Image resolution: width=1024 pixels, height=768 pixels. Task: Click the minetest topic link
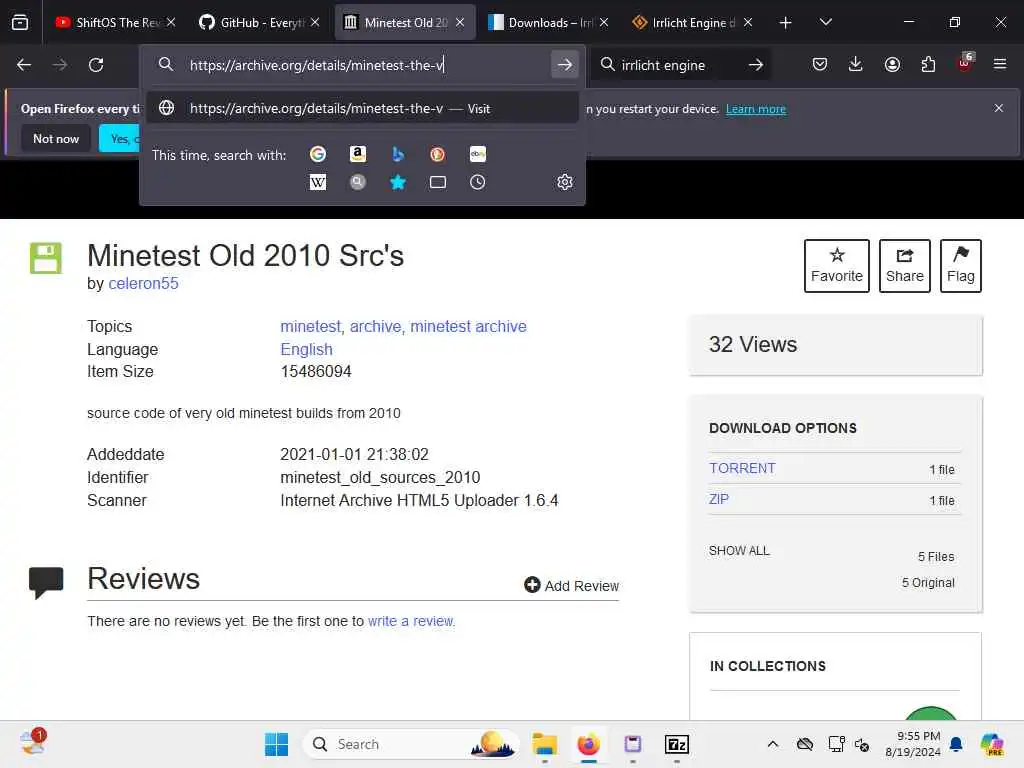(310, 327)
